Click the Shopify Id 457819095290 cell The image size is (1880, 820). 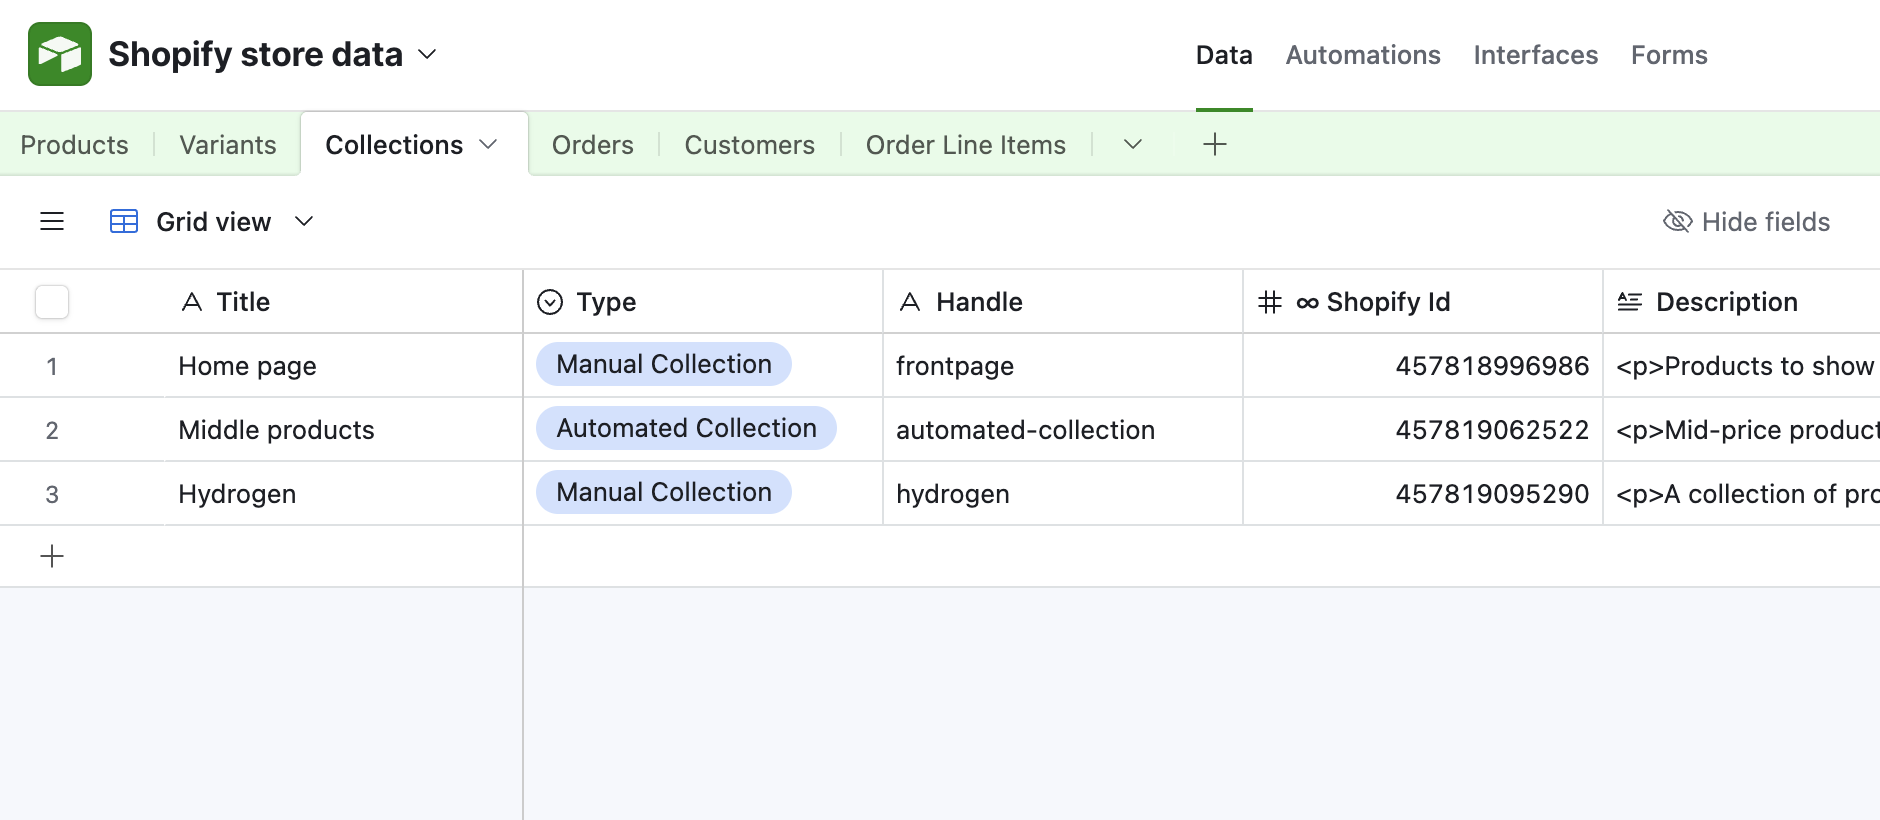1423,494
